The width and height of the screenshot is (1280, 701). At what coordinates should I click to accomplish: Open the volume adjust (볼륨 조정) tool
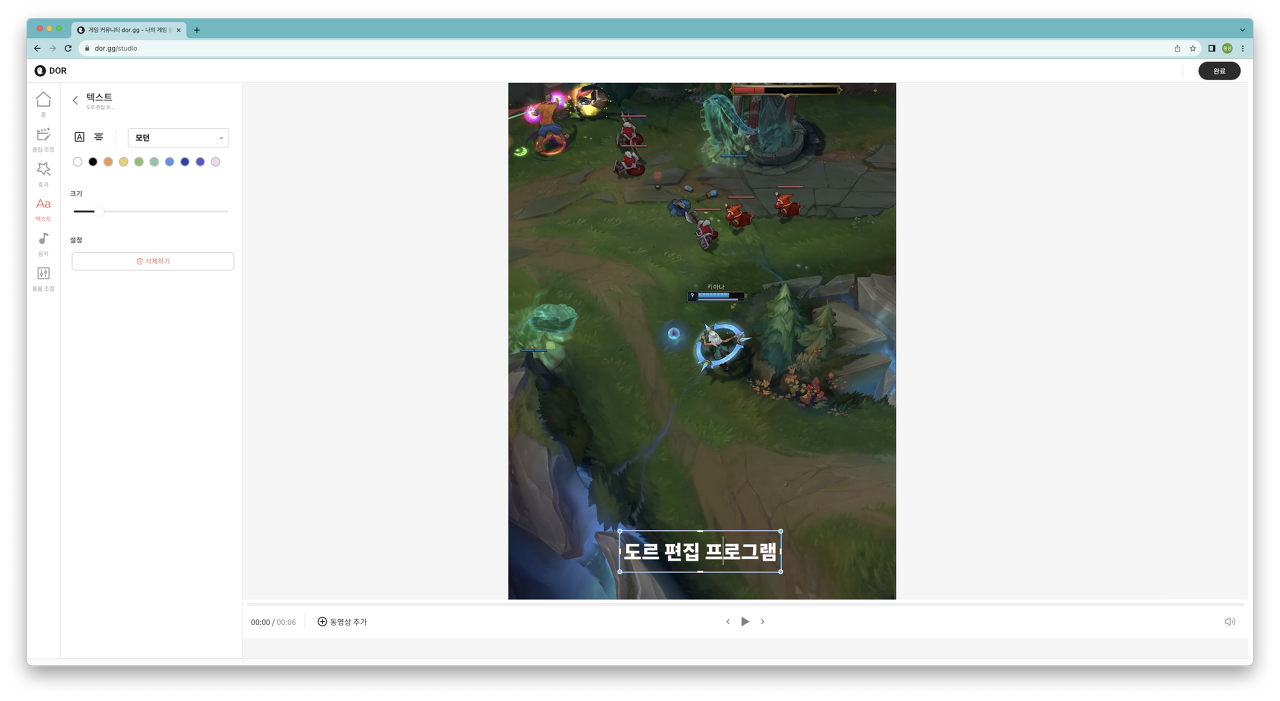[x=43, y=278]
